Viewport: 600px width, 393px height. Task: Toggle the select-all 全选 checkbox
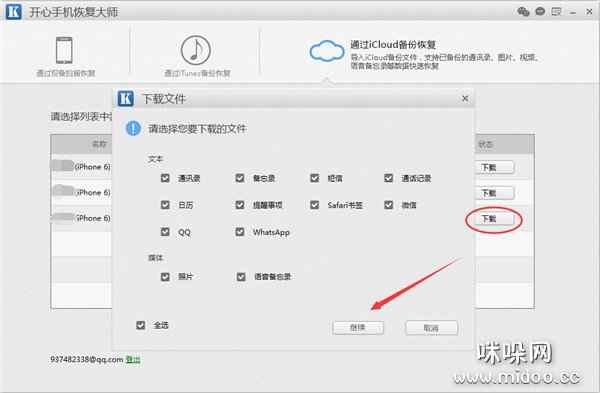[140, 325]
